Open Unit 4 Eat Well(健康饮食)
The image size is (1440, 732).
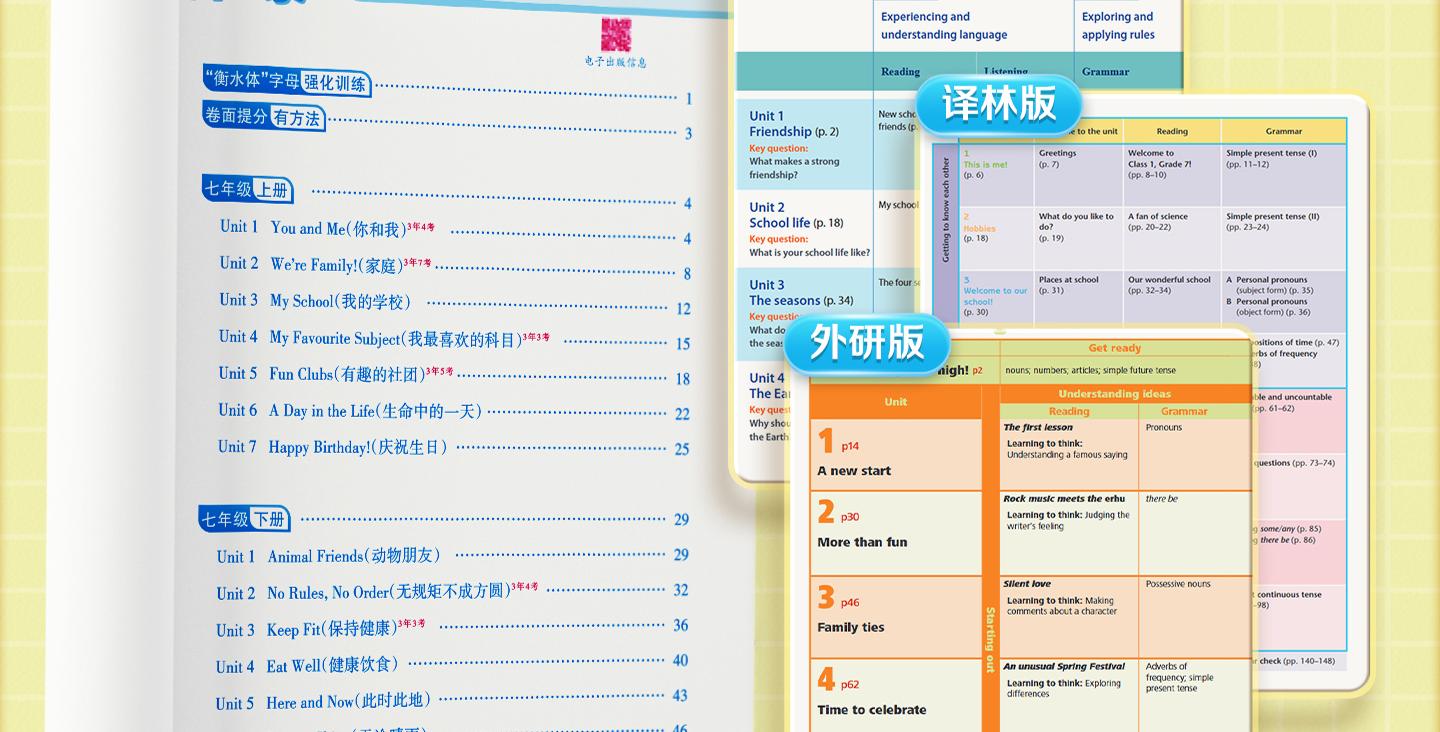pyautogui.click(x=452, y=664)
